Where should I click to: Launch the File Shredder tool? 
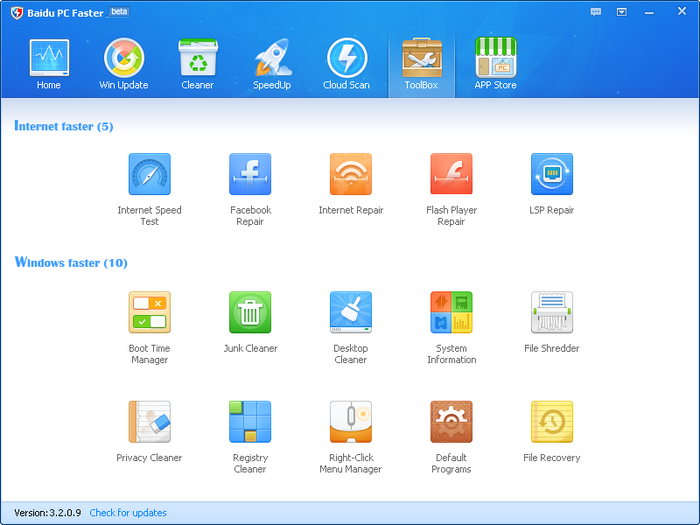552,312
